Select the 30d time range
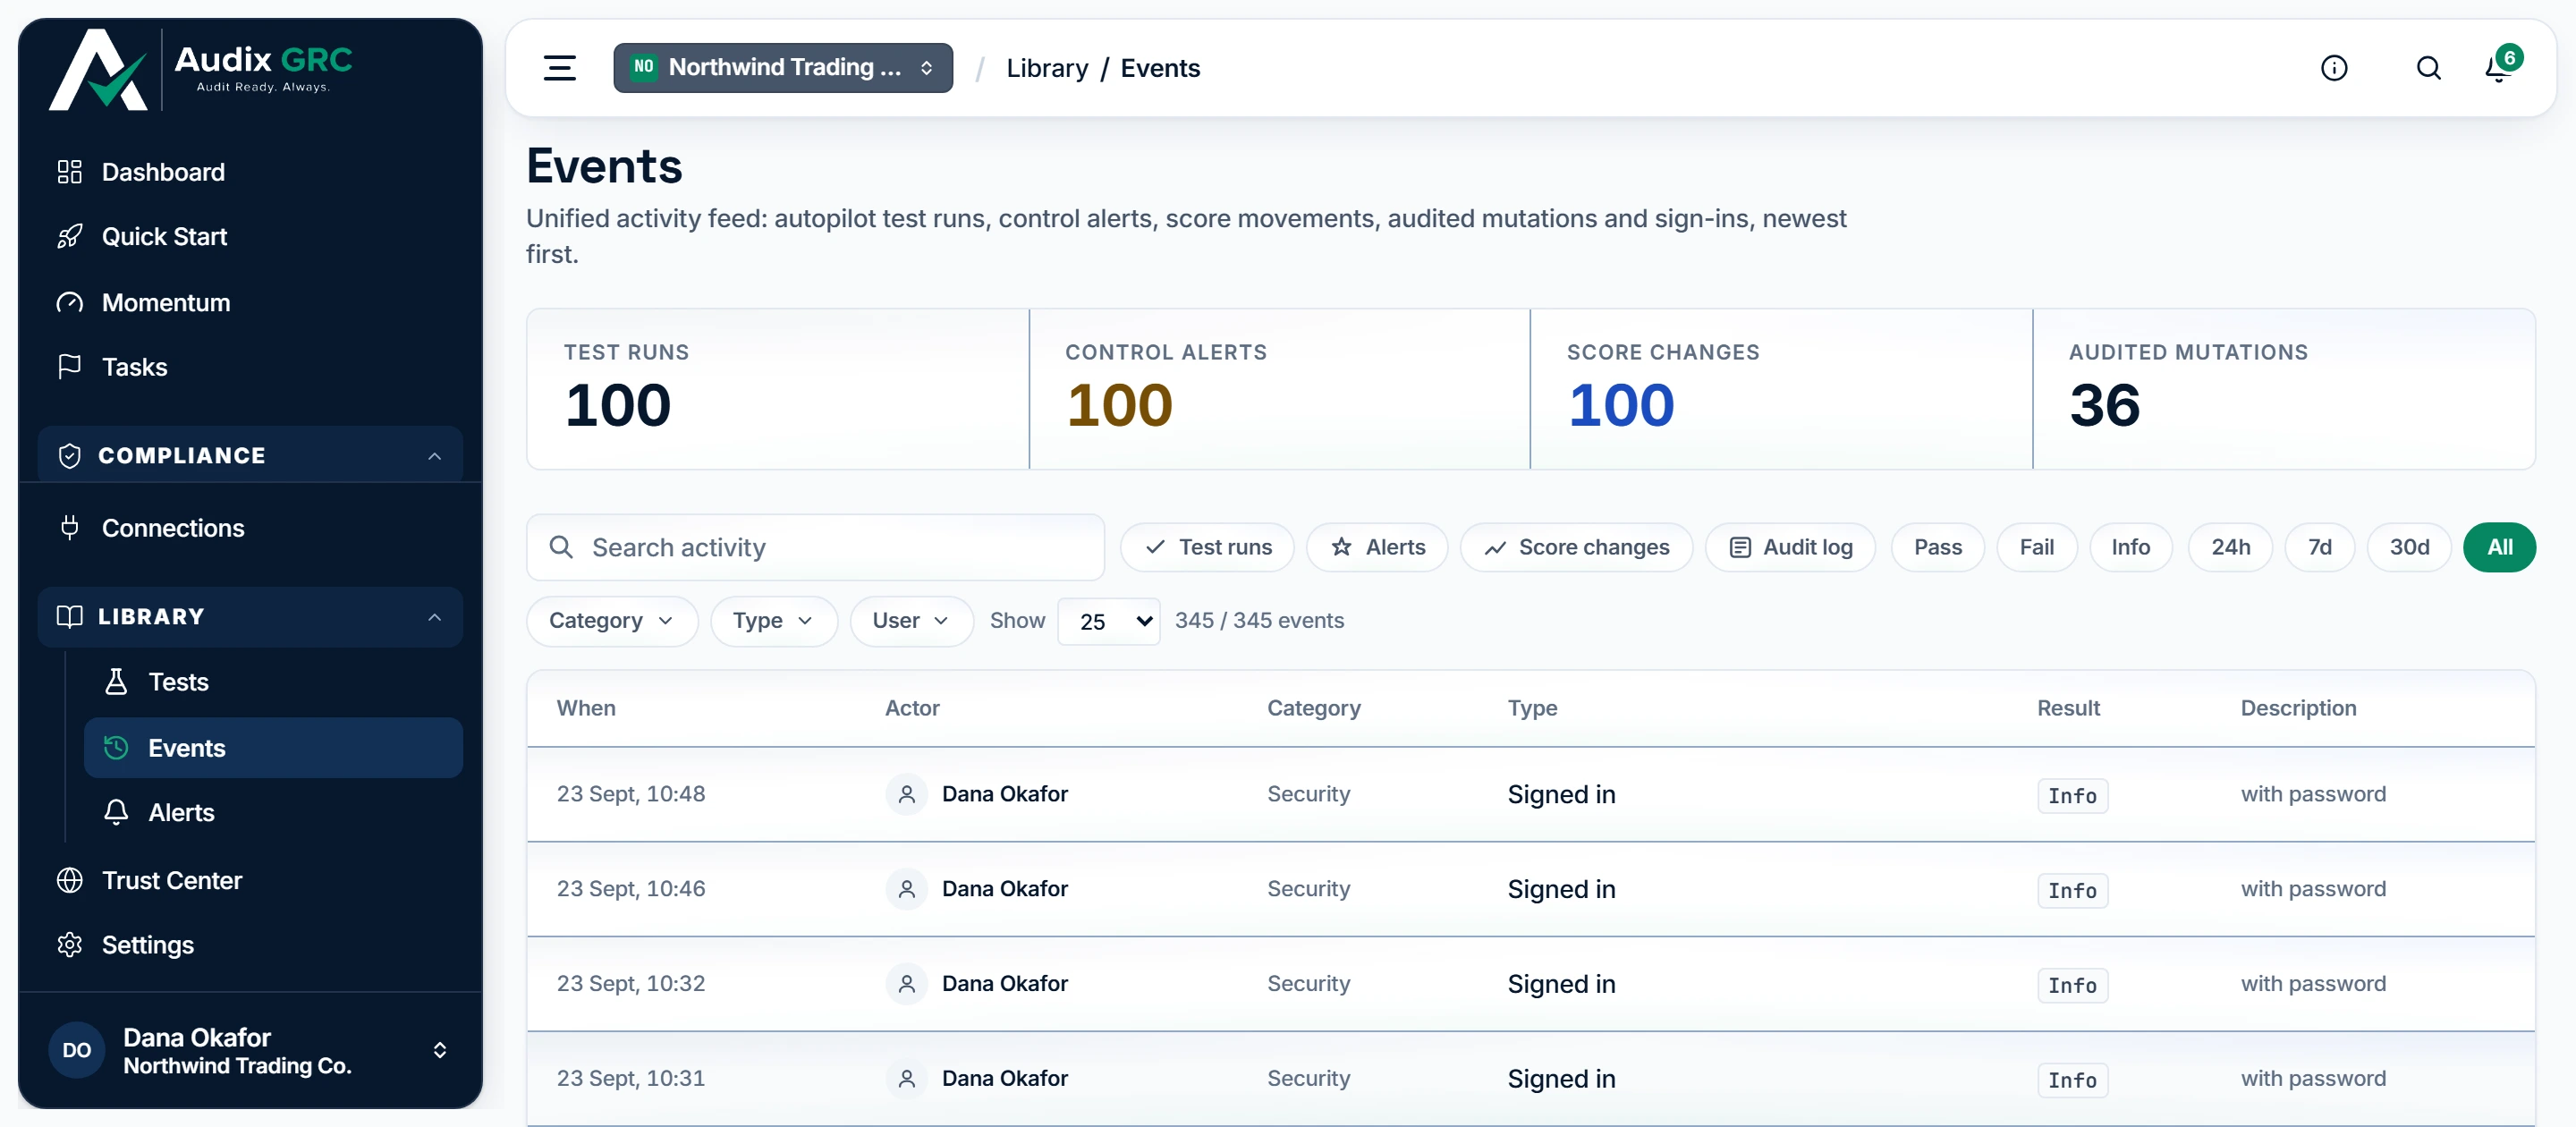The height and width of the screenshot is (1127, 2576). [x=2409, y=547]
